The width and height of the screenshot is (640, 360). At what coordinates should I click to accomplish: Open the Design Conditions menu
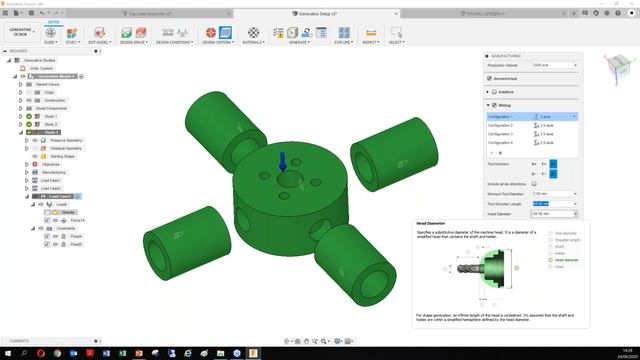pos(175,42)
